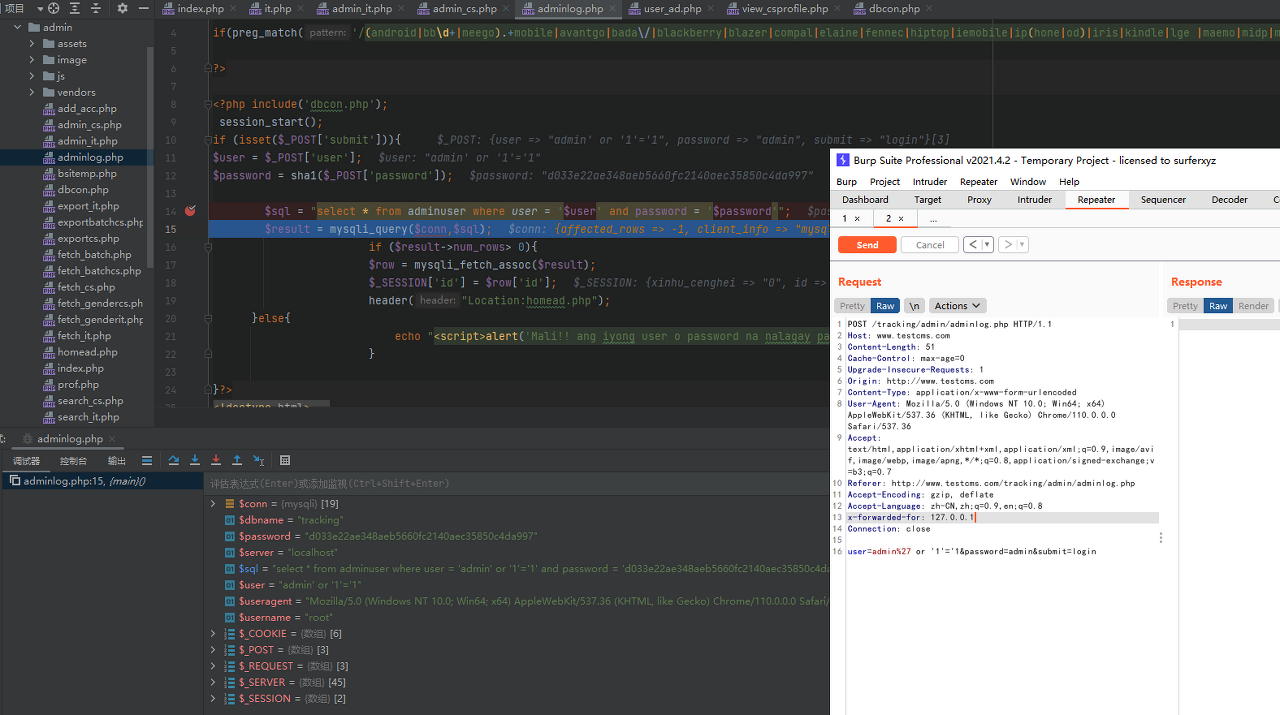Click the Evaluate Expression calculator icon
Image resolution: width=1280 pixels, height=715 pixels.
(285, 460)
